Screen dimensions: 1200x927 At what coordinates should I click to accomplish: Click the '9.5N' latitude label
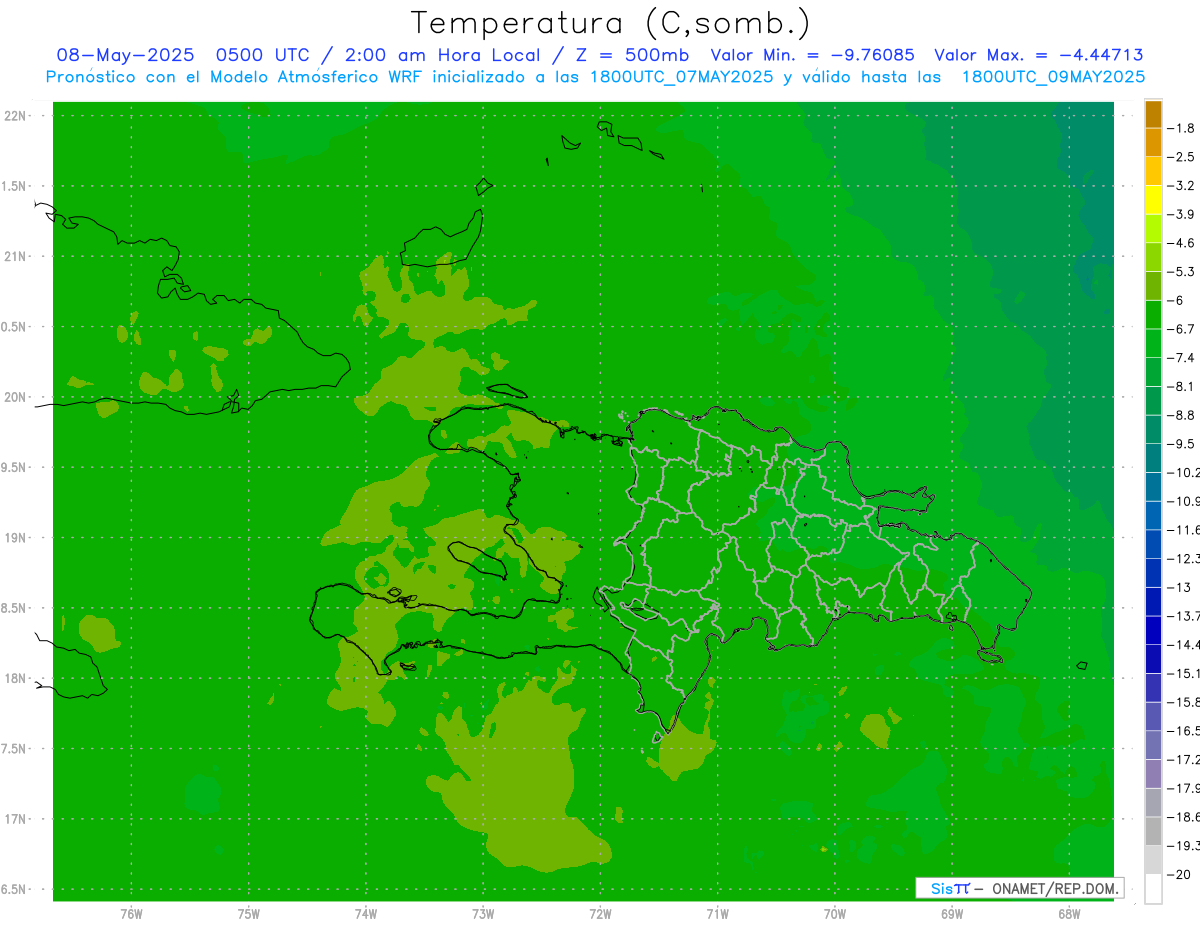[15, 468]
